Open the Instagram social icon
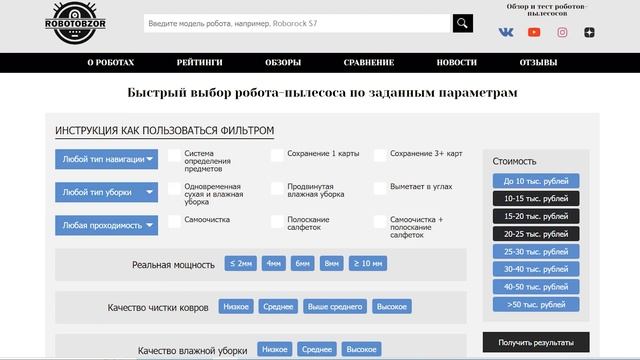Image resolution: width=640 pixels, height=360 pixels. click(562, 32)
